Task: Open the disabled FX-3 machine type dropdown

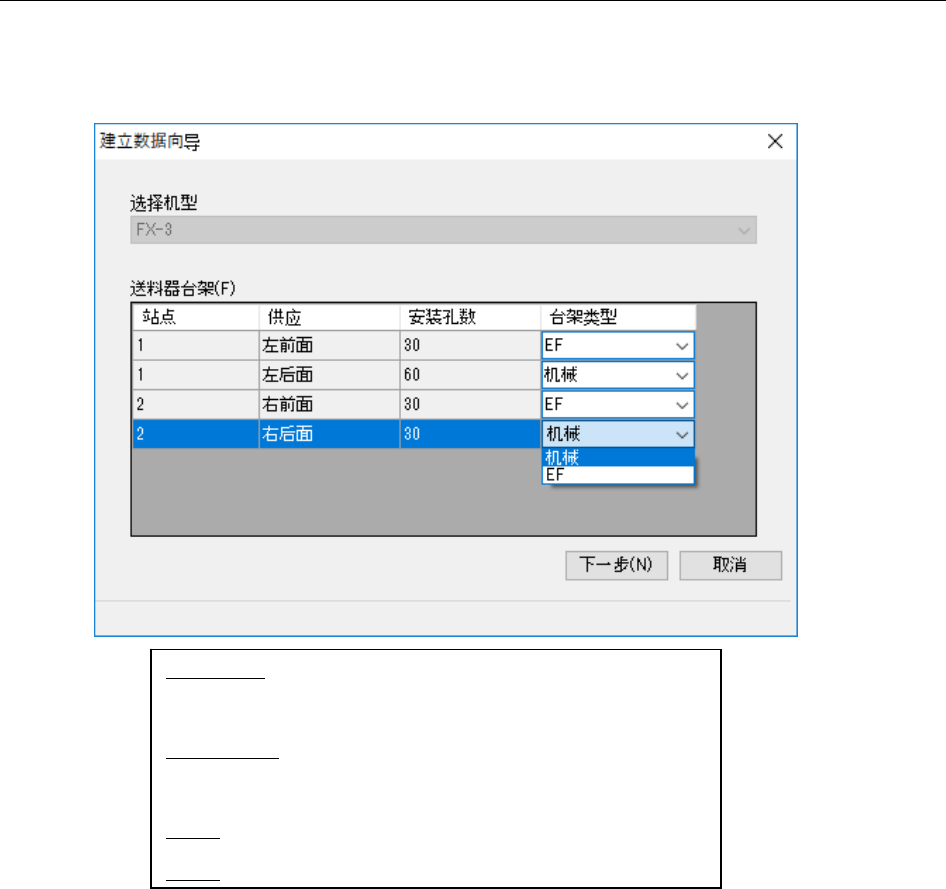Action: point(443,230)
